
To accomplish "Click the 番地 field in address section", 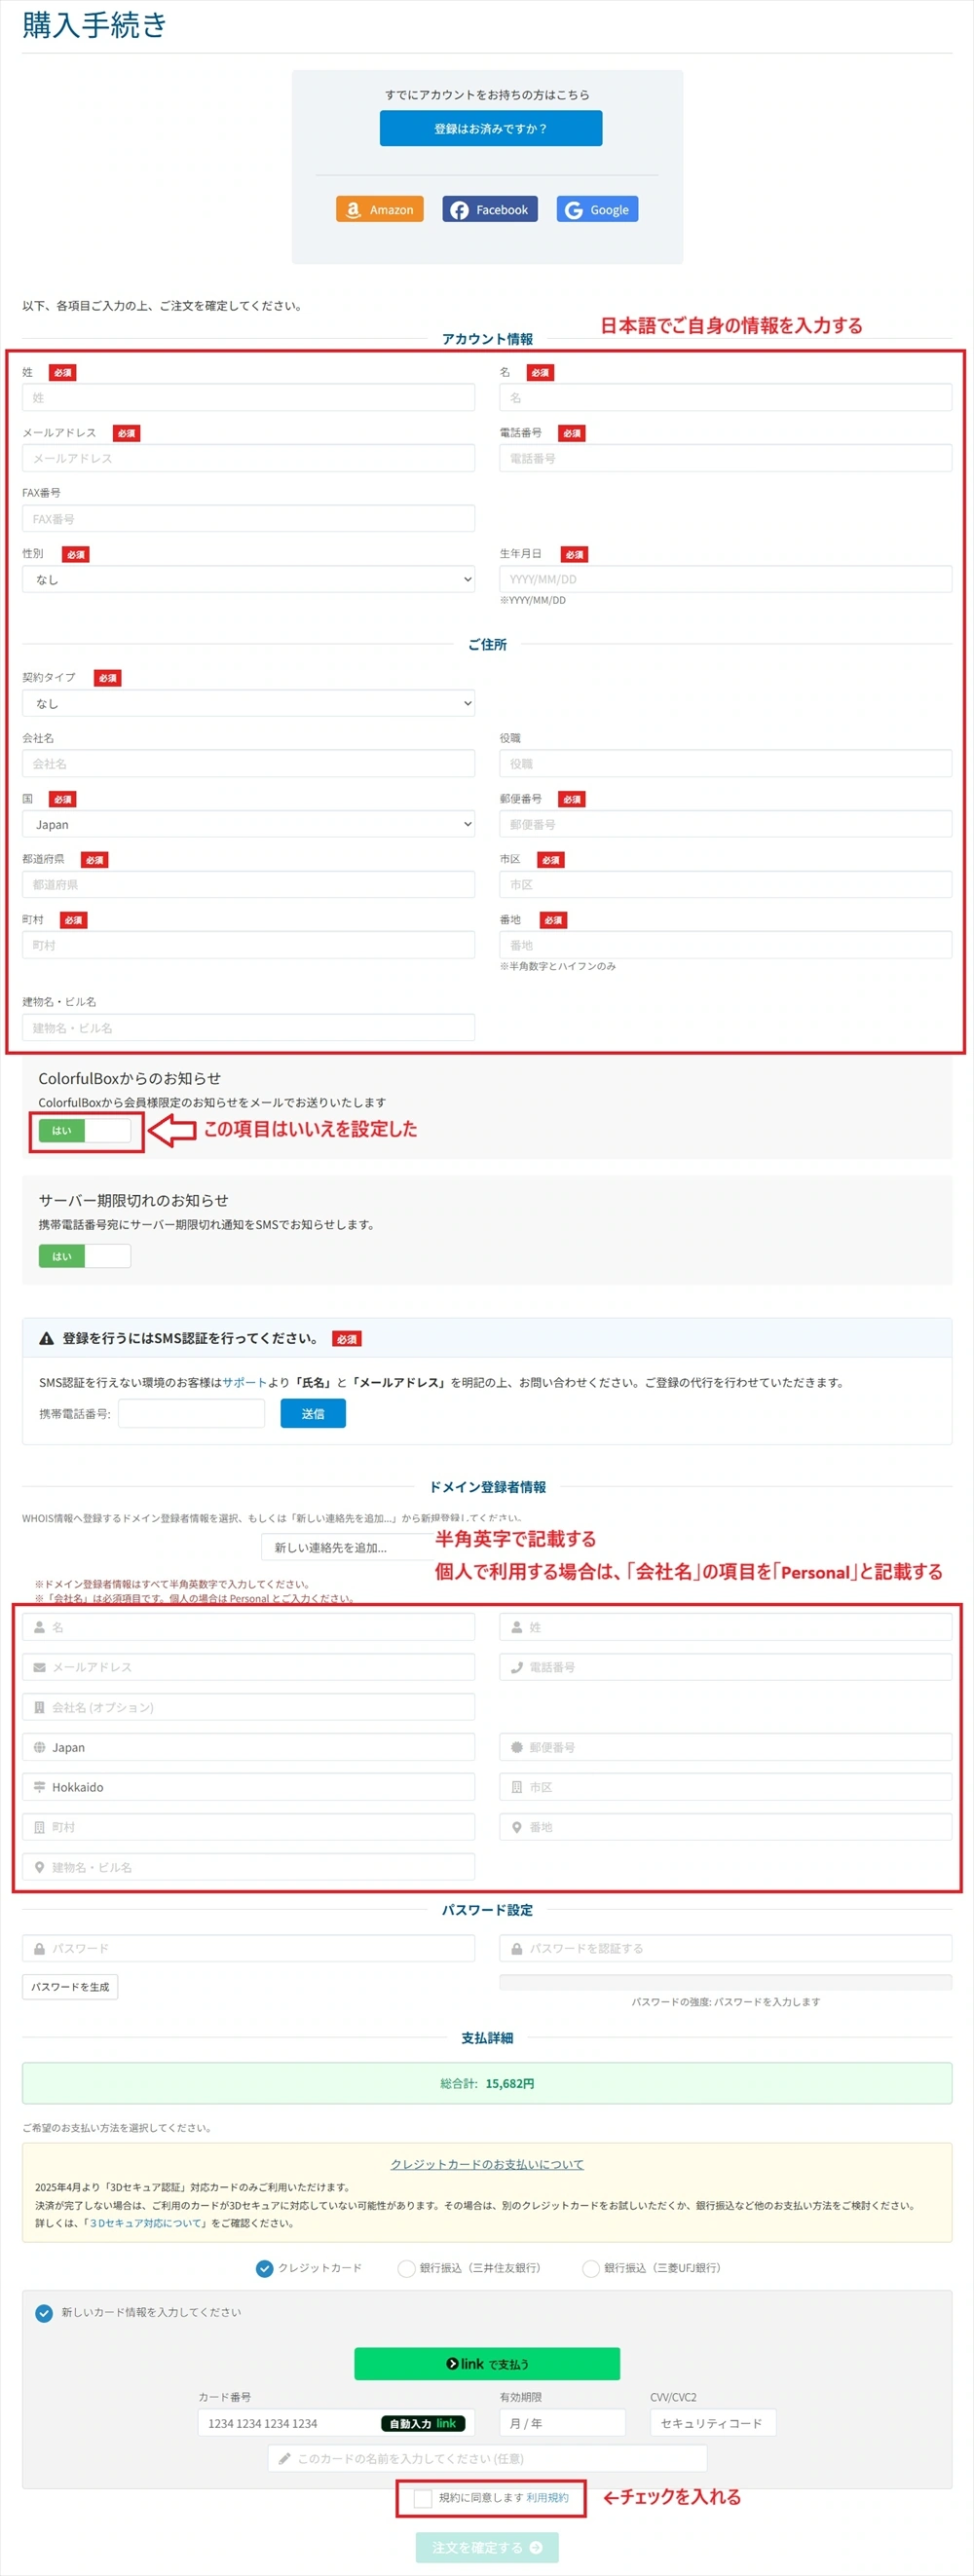I will (x=725, y=945).
